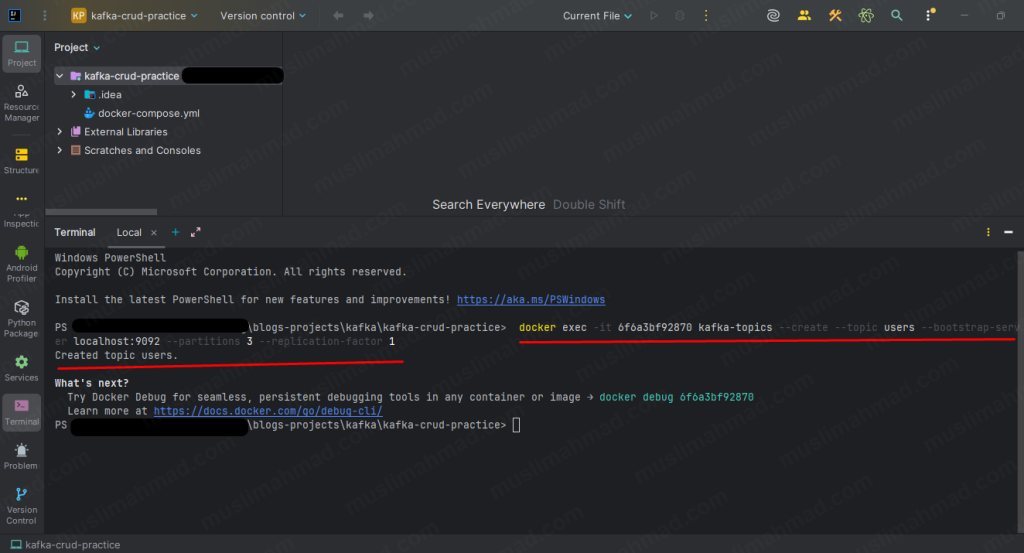The width and height of the screenshot is (1024, 553).
Task: Click the terminal vertical scrollbar
Action: click(1020, 392)
